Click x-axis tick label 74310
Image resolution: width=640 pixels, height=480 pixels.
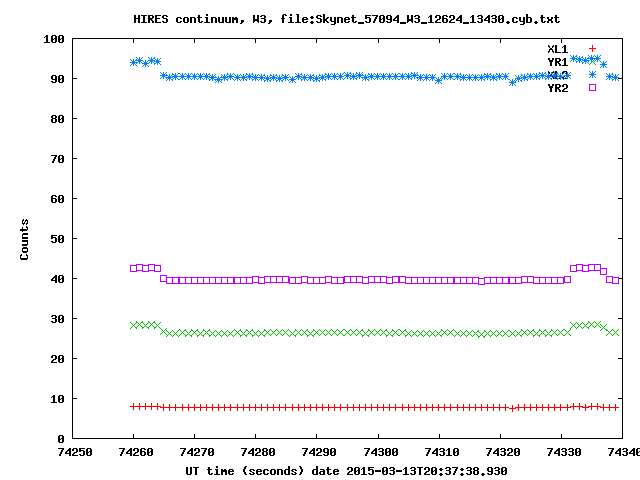click(442, 452)
